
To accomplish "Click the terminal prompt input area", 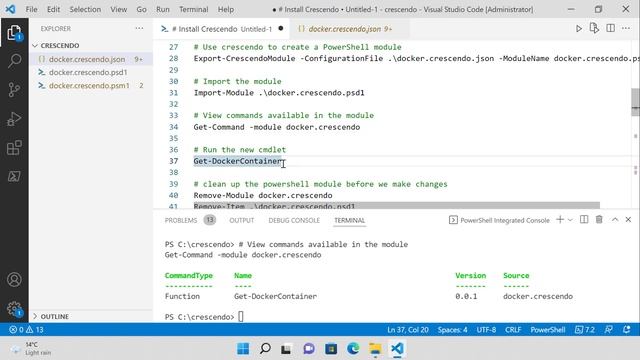I will [x=241, y=316].
